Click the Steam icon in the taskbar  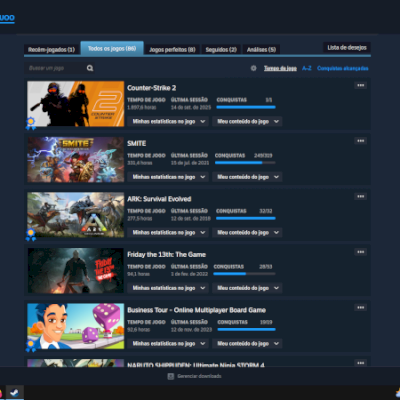[x=14, y=393]
